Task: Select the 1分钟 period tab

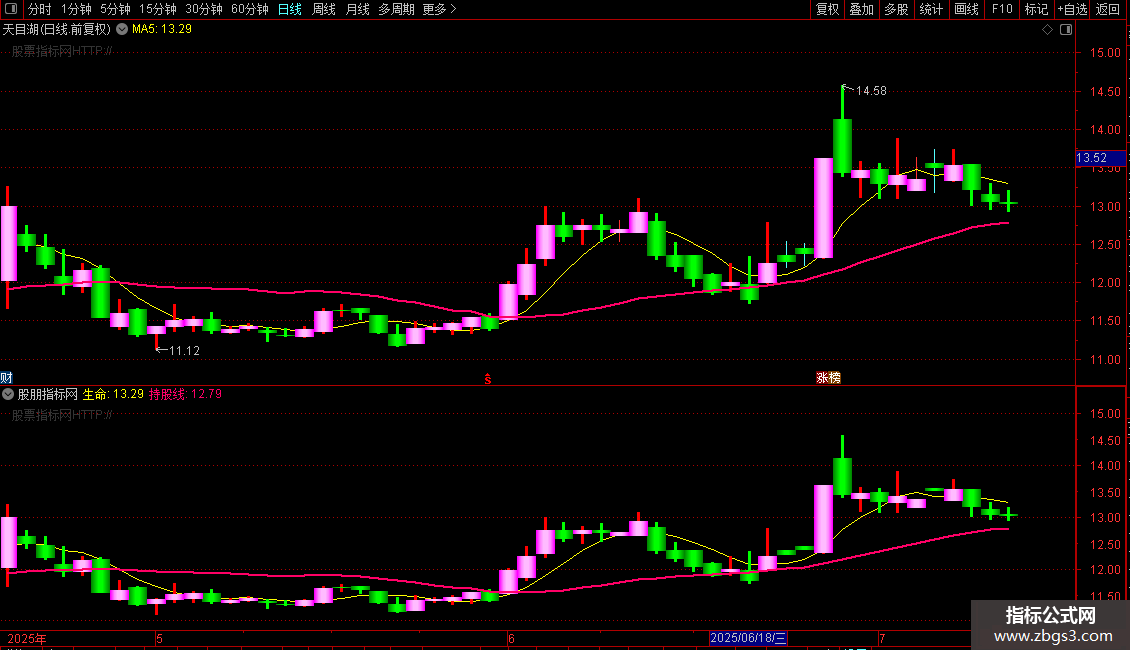Action: 76,9
